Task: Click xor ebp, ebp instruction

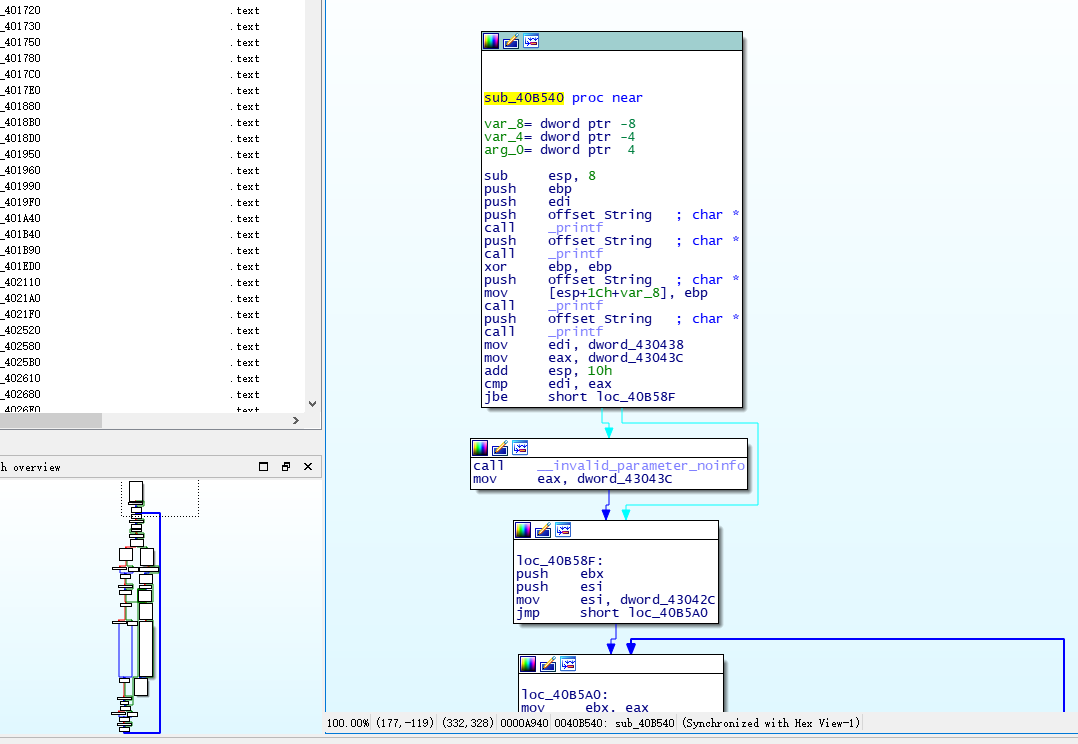Action: tap(548, 267)
